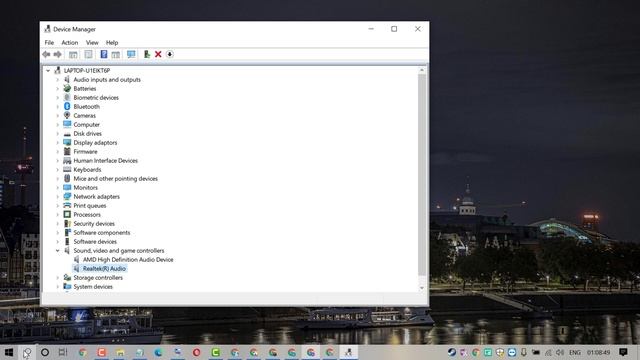The width and height of the screenshot is (640, 360).
Task: Click the Cameras category icon
Action: pos(67,116)
